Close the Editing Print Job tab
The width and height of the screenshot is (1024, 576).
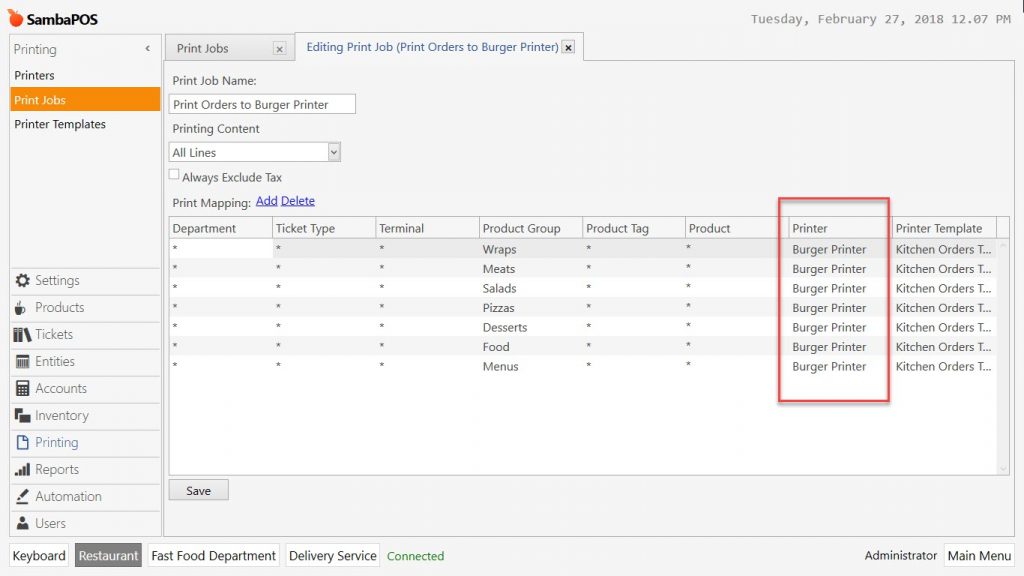pos(569,48)
